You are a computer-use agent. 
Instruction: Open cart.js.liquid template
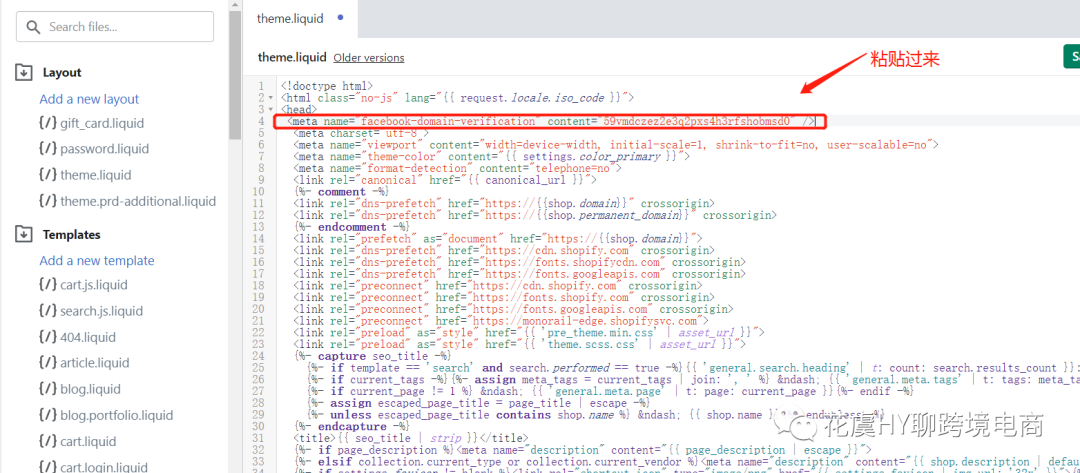tap(94, 284)
